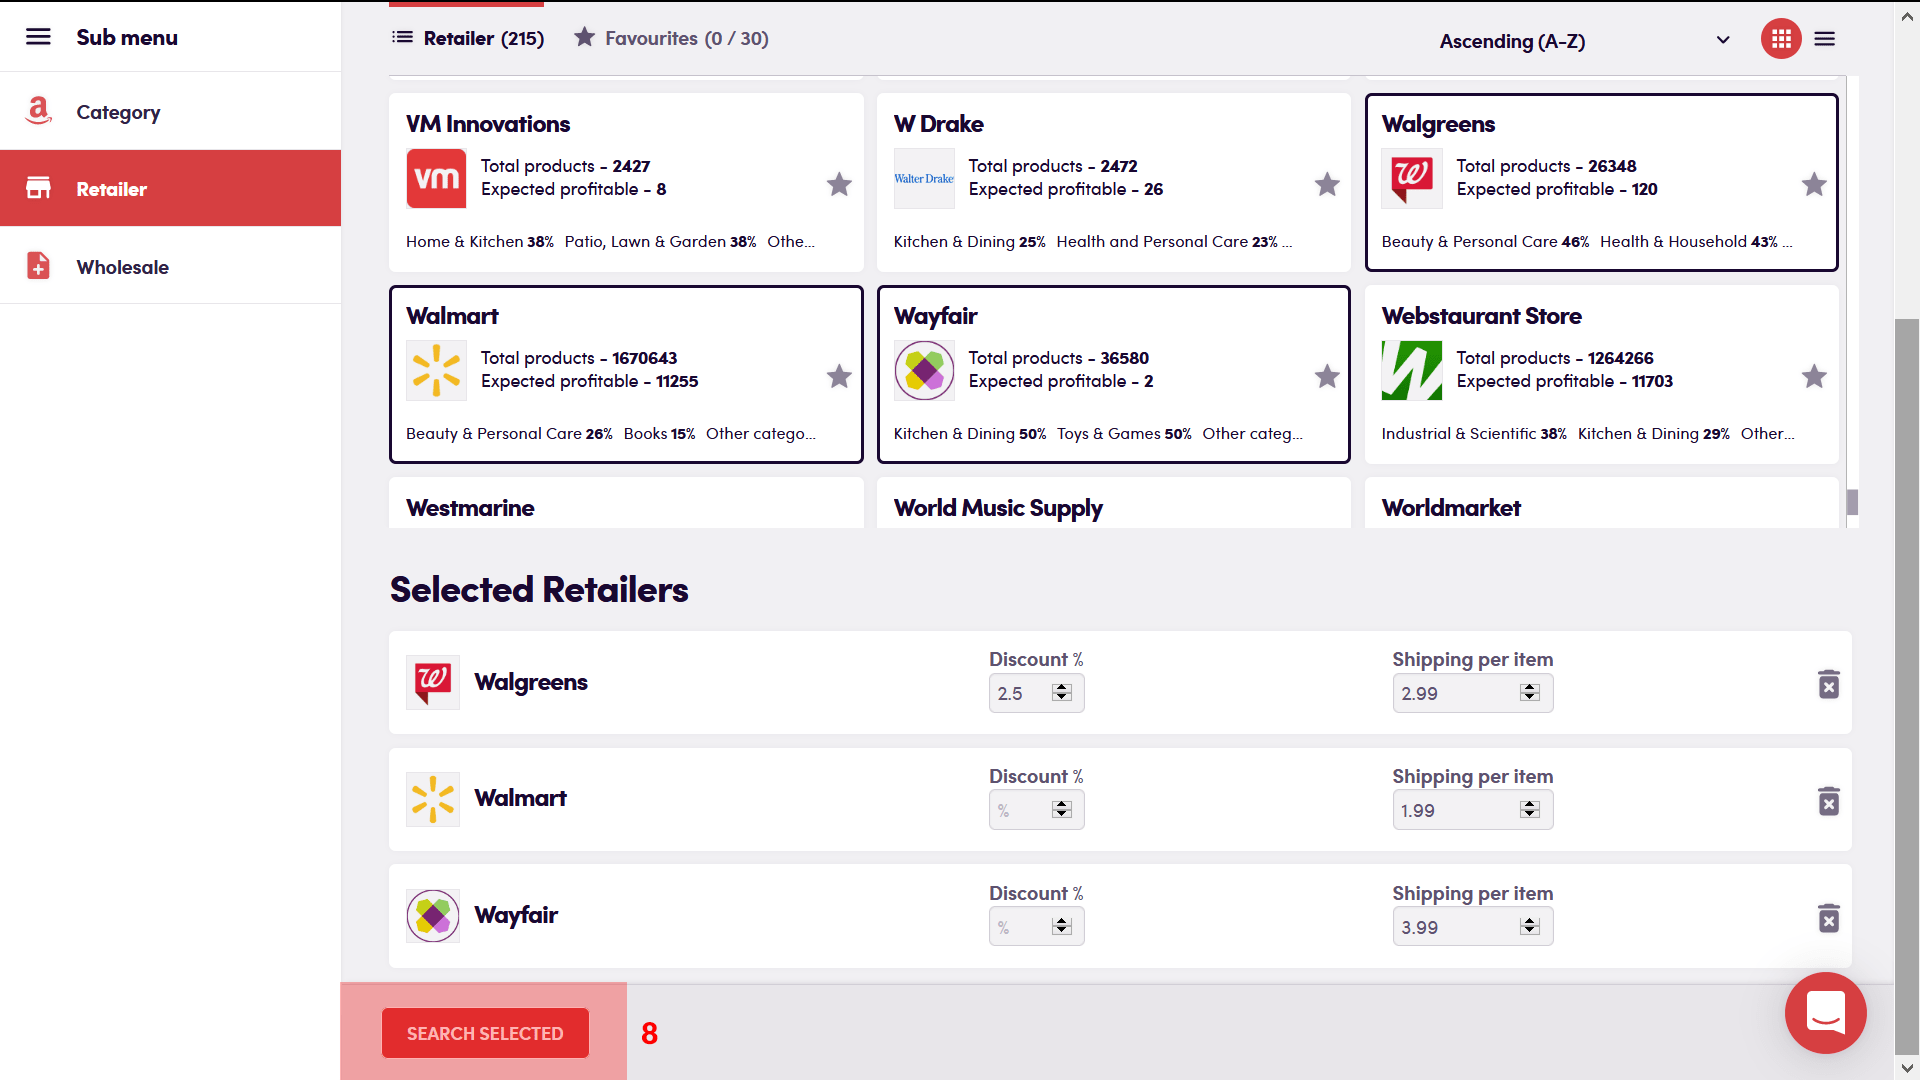Adjust Walmart discount stepper arrows

tap(1062, 809)
